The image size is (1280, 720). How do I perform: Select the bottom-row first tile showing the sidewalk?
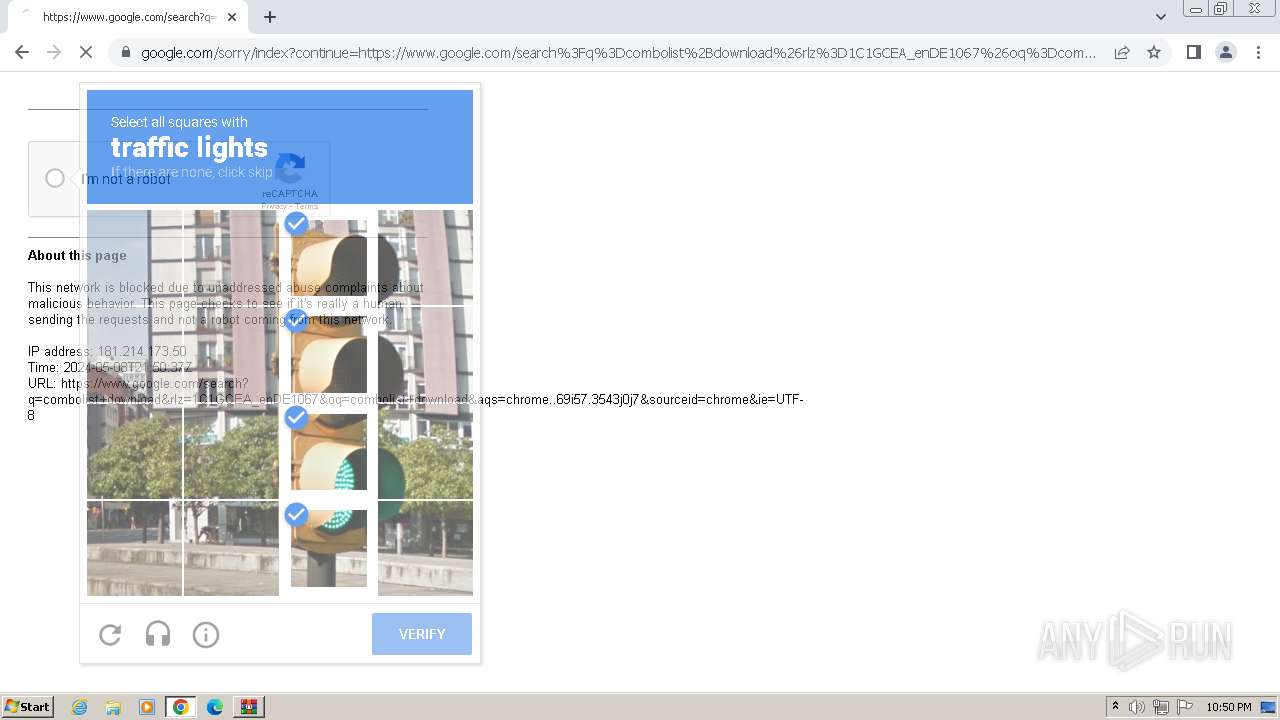[134, 548]
